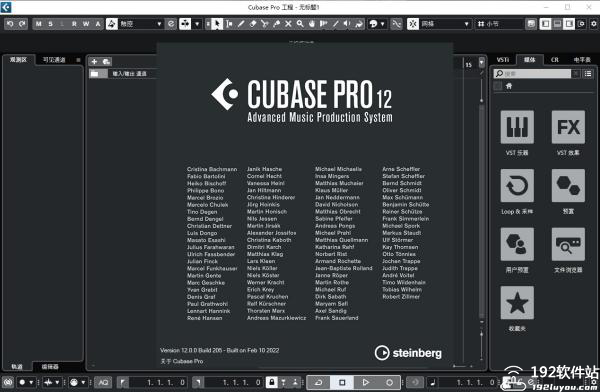Screen dimensions: 600x392
Task: Open the File Browser tile
Action: tap(568, 244)
